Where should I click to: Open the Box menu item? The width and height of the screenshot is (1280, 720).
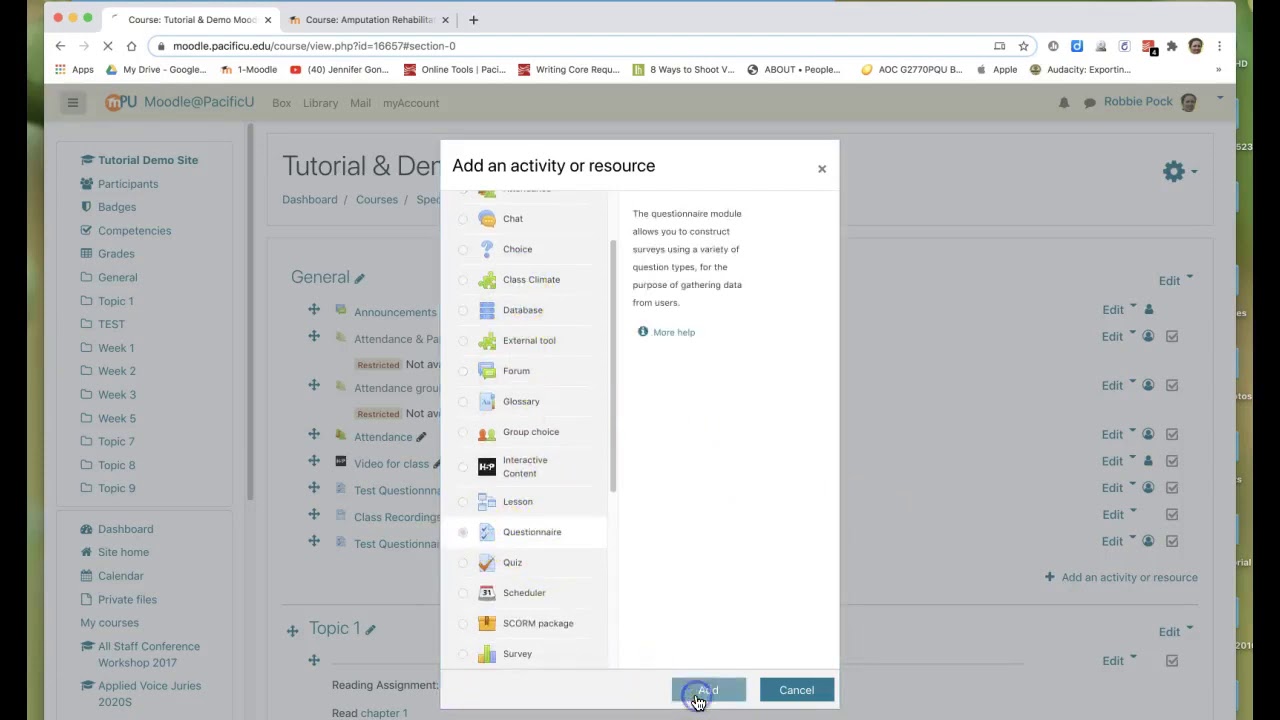[x=281, y=103]
